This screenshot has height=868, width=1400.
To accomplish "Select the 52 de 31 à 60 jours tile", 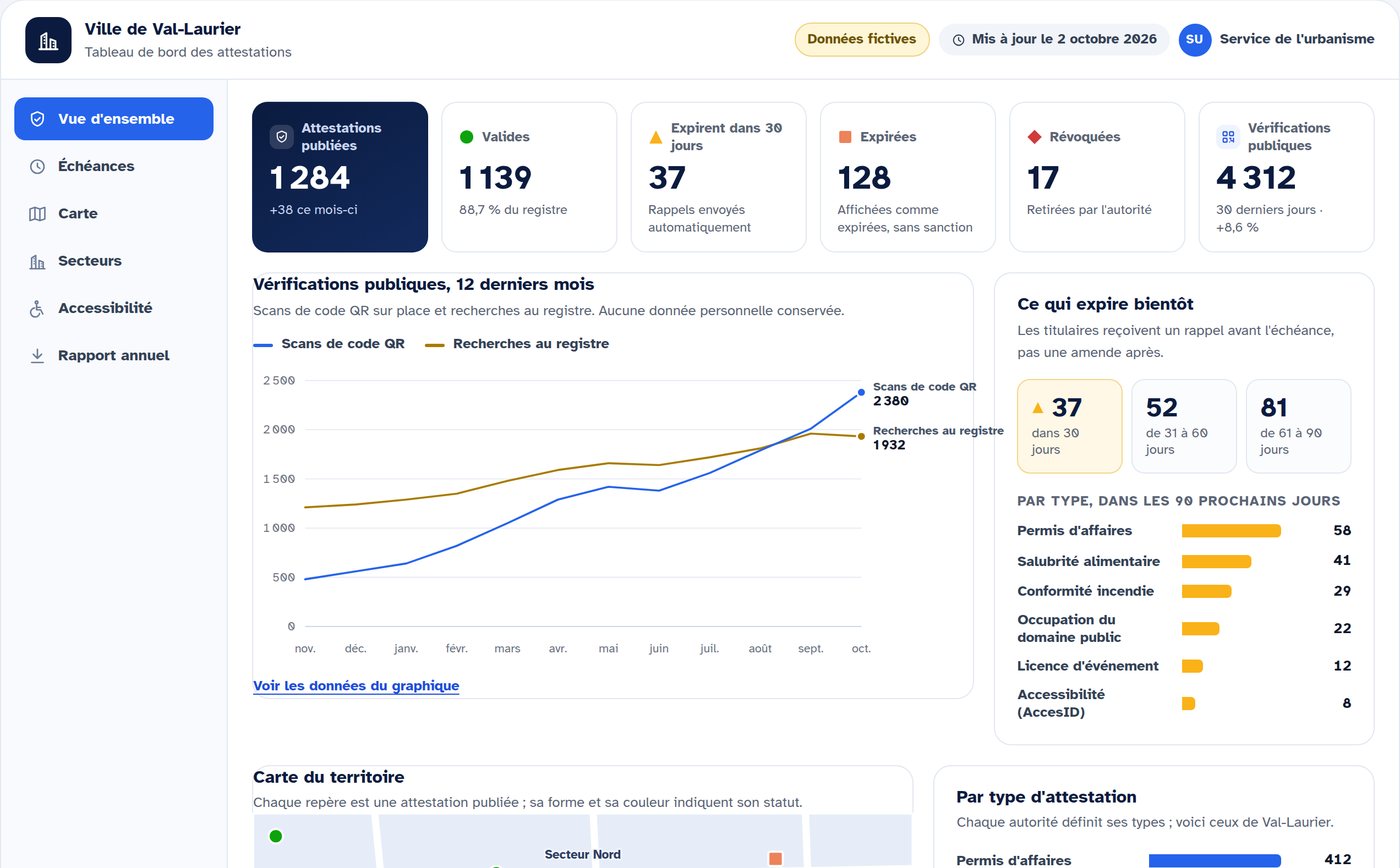I will pos(1184,426).
